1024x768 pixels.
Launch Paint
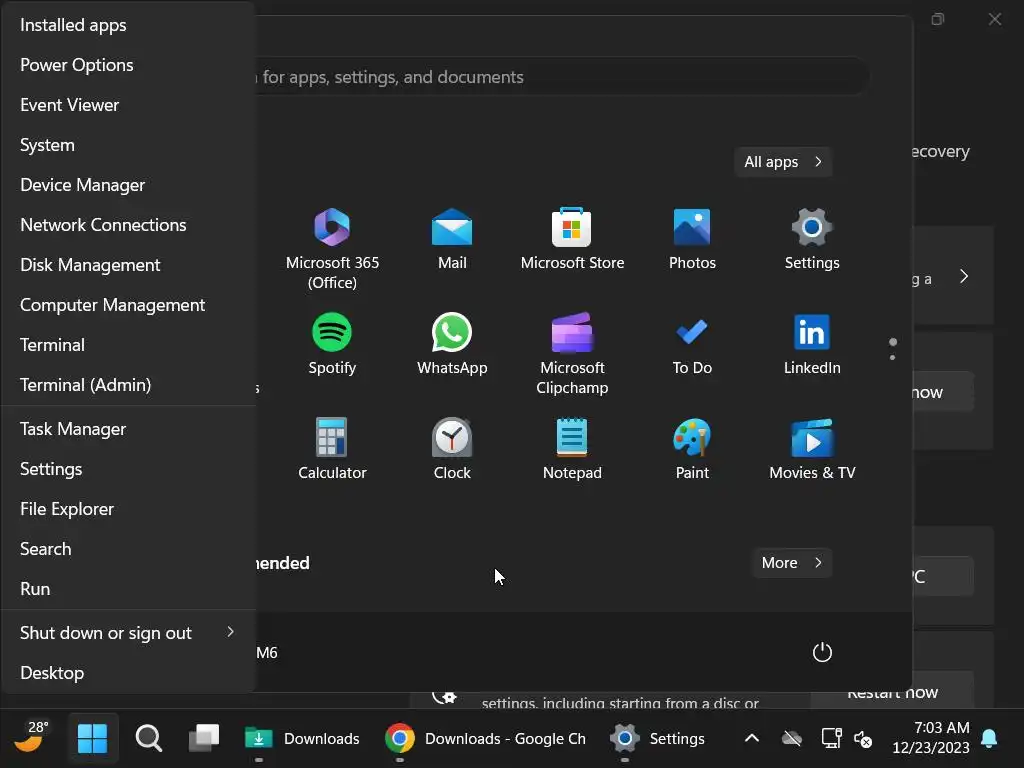692,449
